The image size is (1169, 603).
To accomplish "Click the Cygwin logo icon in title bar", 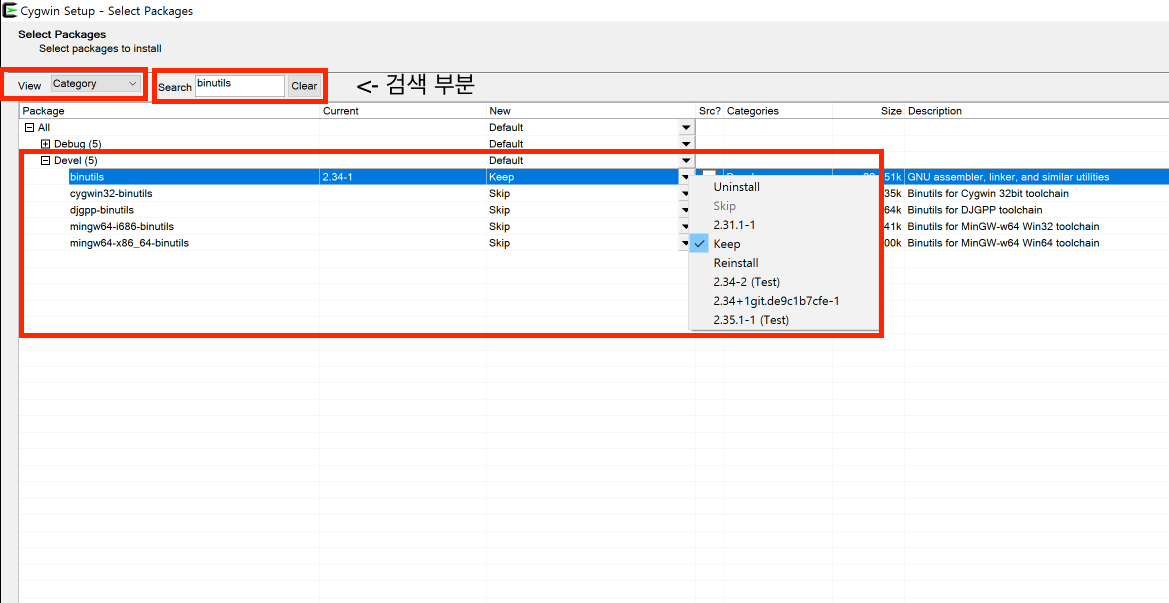I will pos(10,10).
